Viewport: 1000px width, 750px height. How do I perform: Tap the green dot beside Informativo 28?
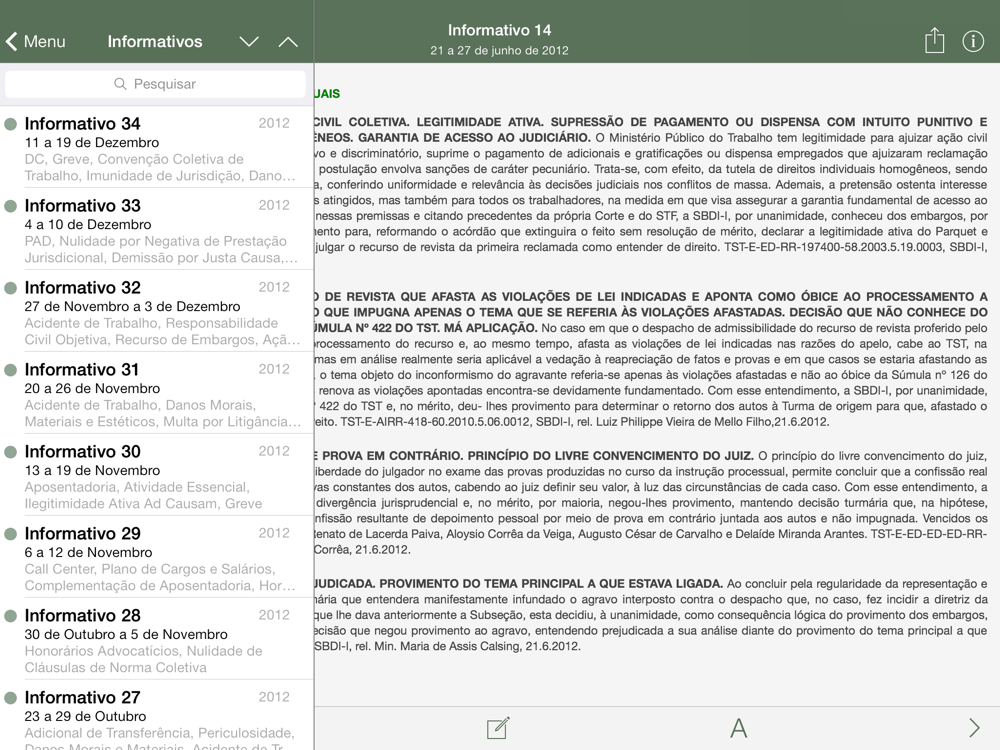[x=10, y=615]
